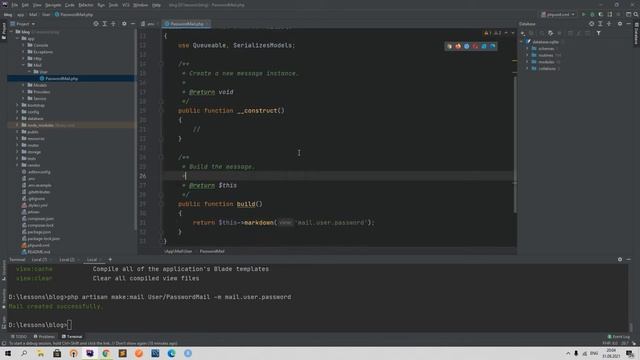Click the Project vertical side tab
Screen dimensions: 640x360
pyautogui.click(x=4, y=31)
